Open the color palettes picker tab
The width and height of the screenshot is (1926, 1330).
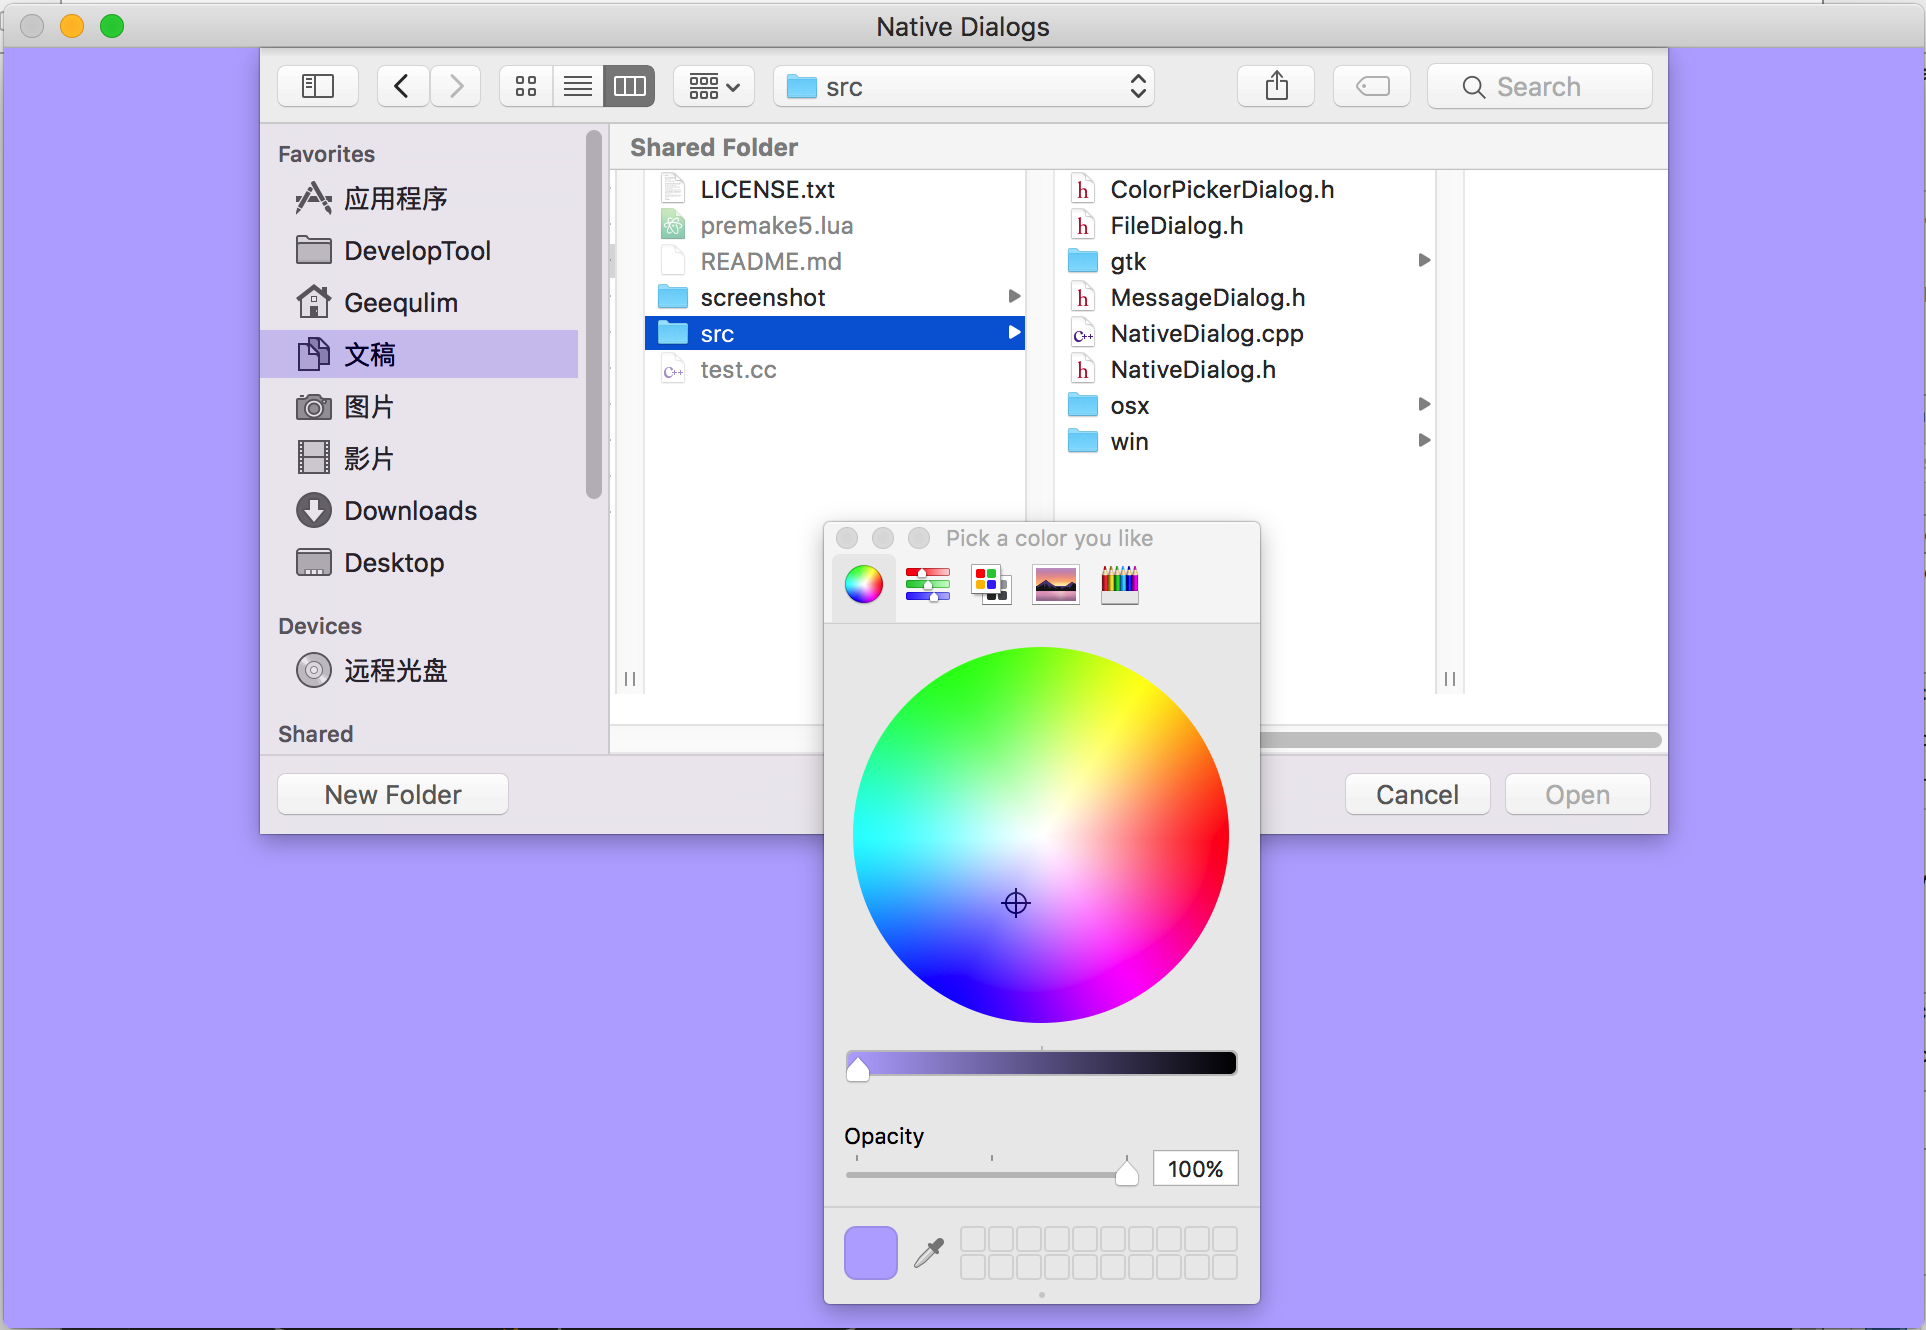pos(991,584)
